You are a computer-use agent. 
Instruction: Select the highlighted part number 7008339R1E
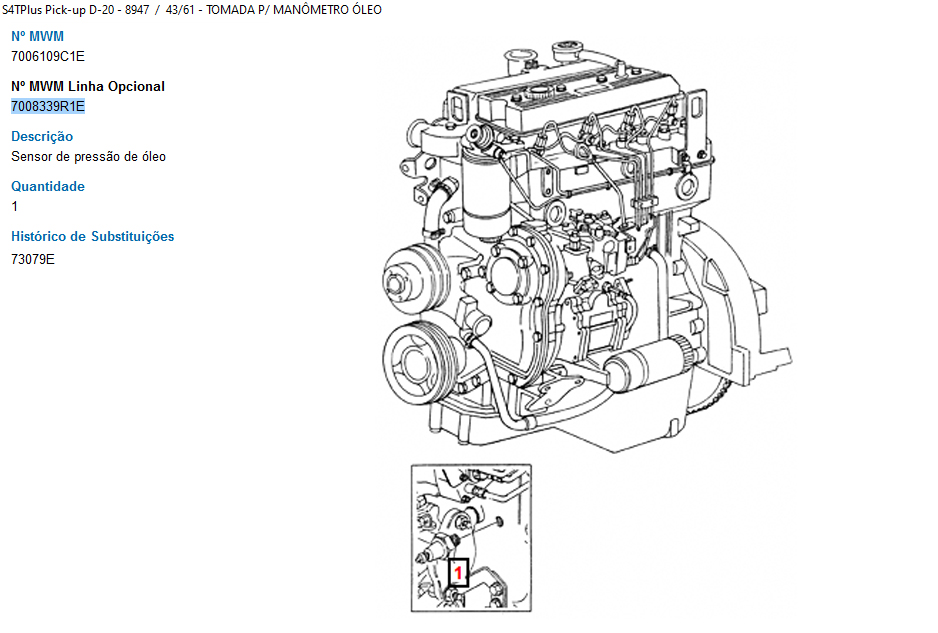[48, 106]
